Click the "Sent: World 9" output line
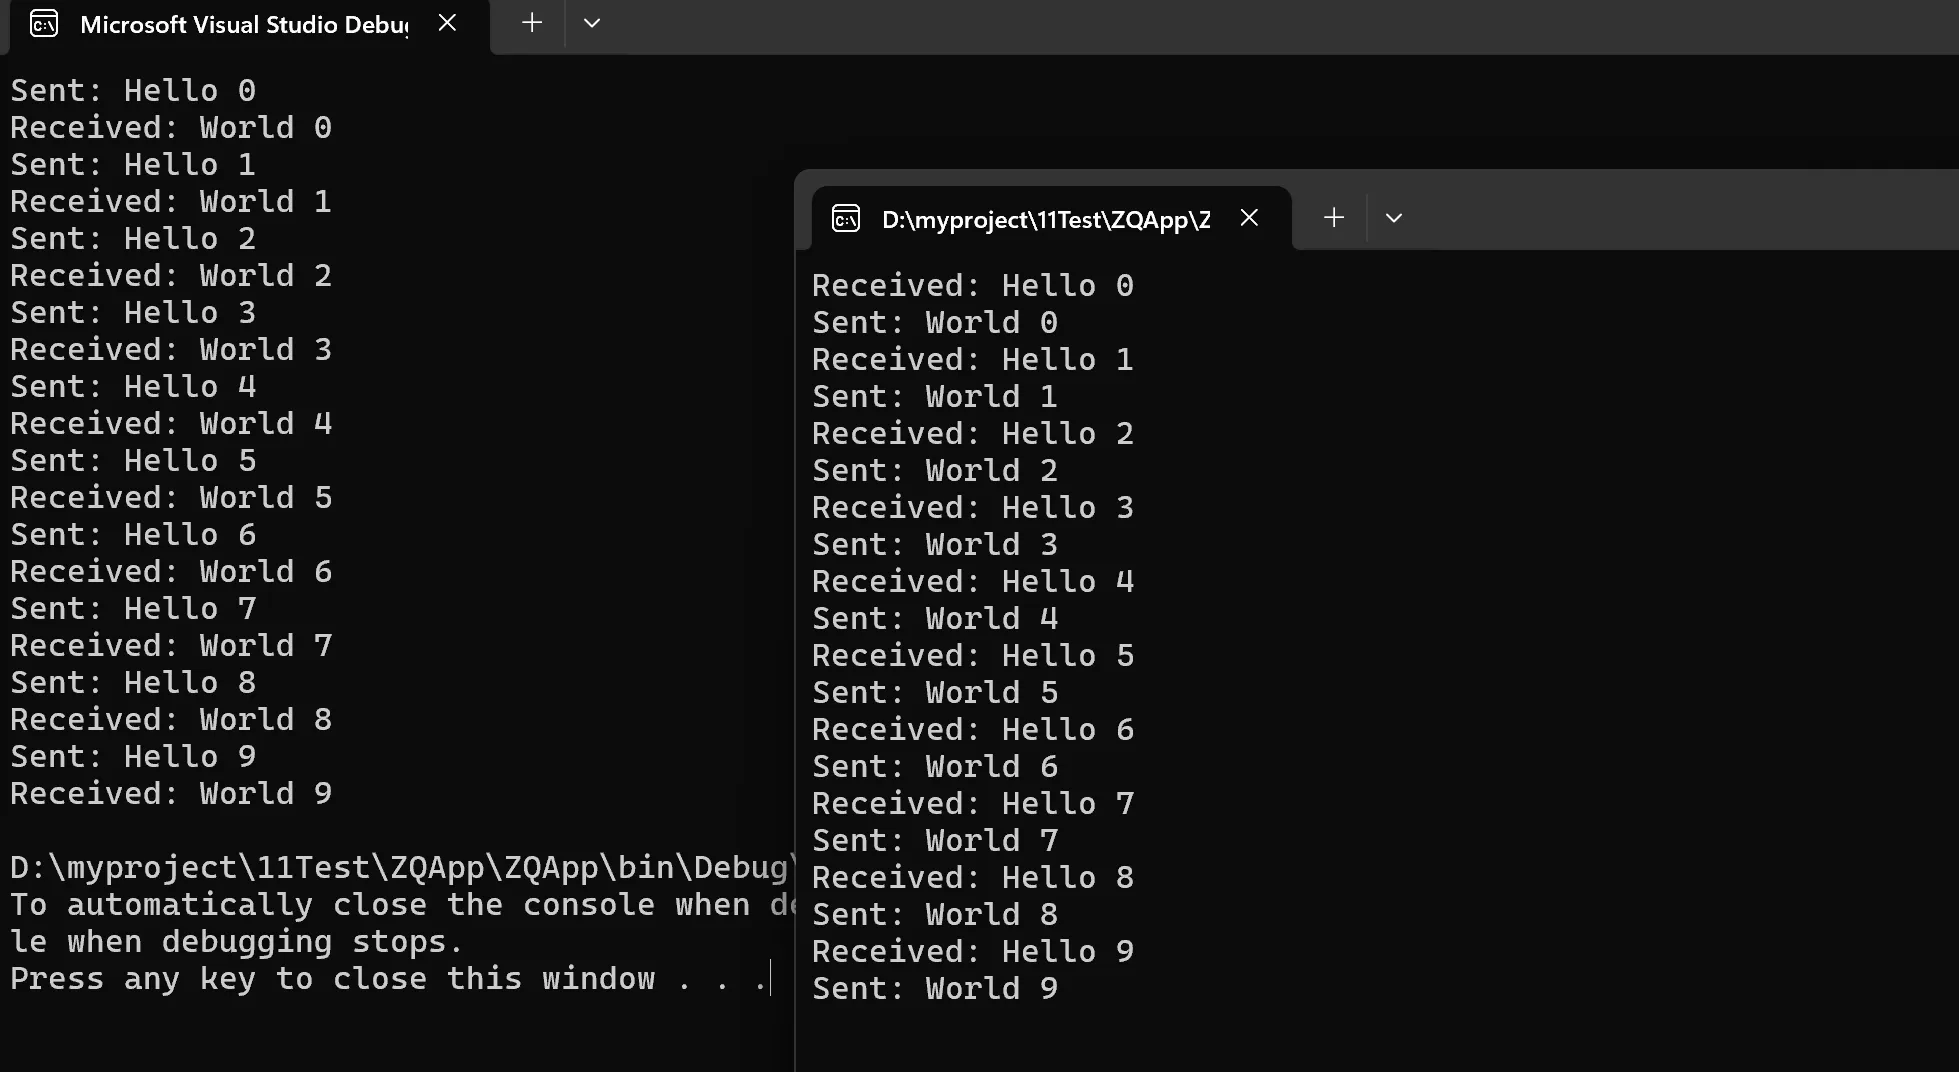 click(934, 989)
